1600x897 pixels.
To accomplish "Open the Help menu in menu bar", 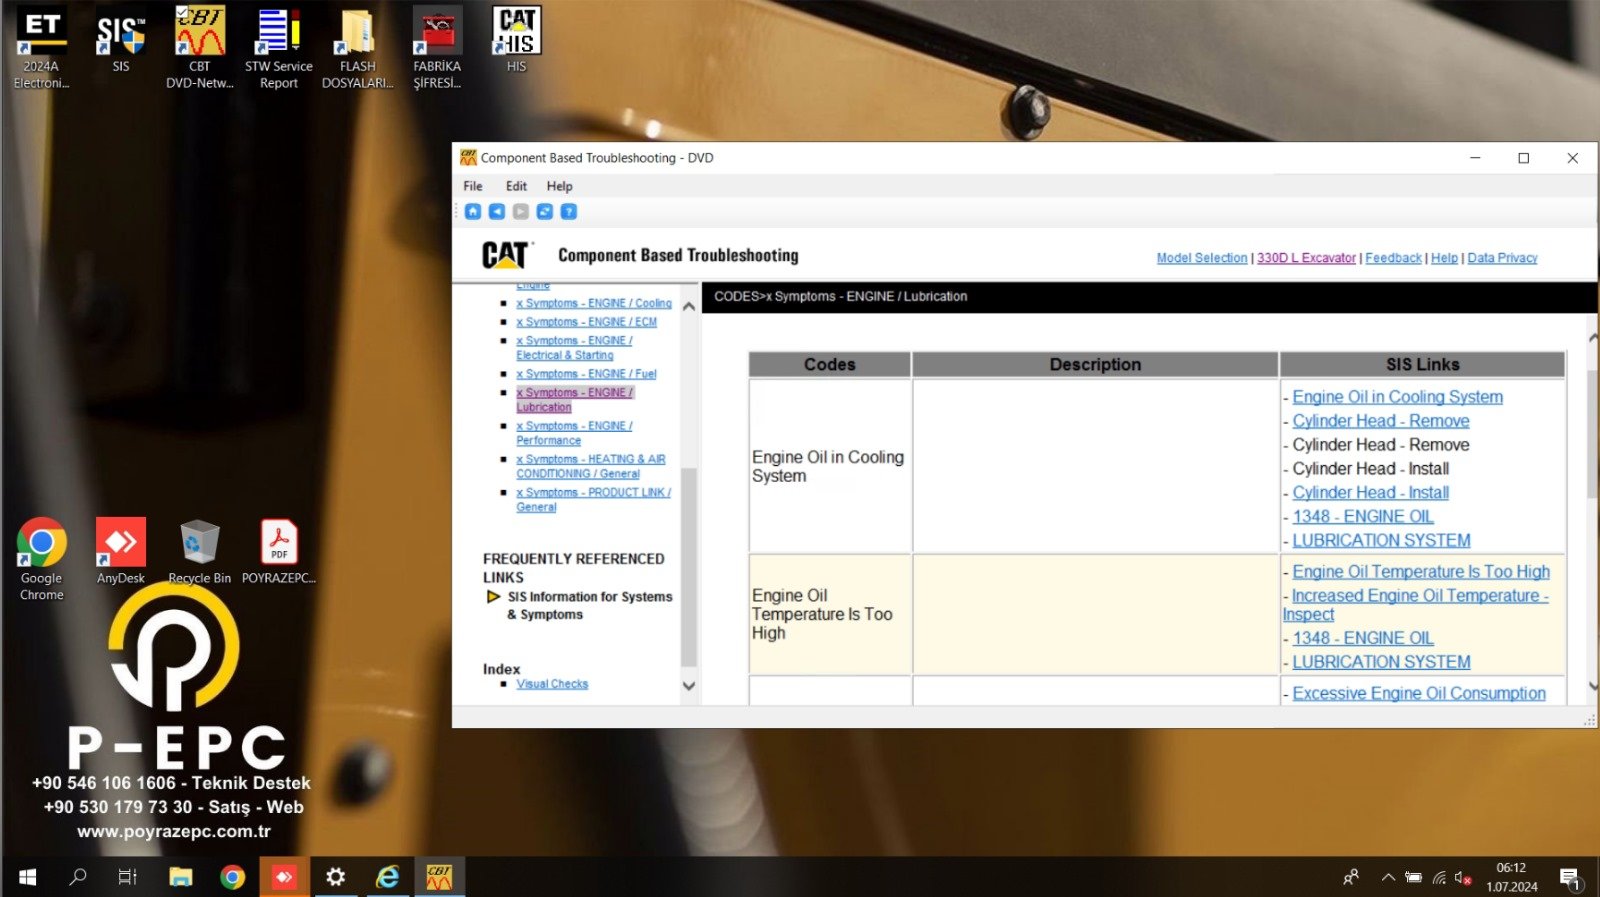I will (560, 186).
